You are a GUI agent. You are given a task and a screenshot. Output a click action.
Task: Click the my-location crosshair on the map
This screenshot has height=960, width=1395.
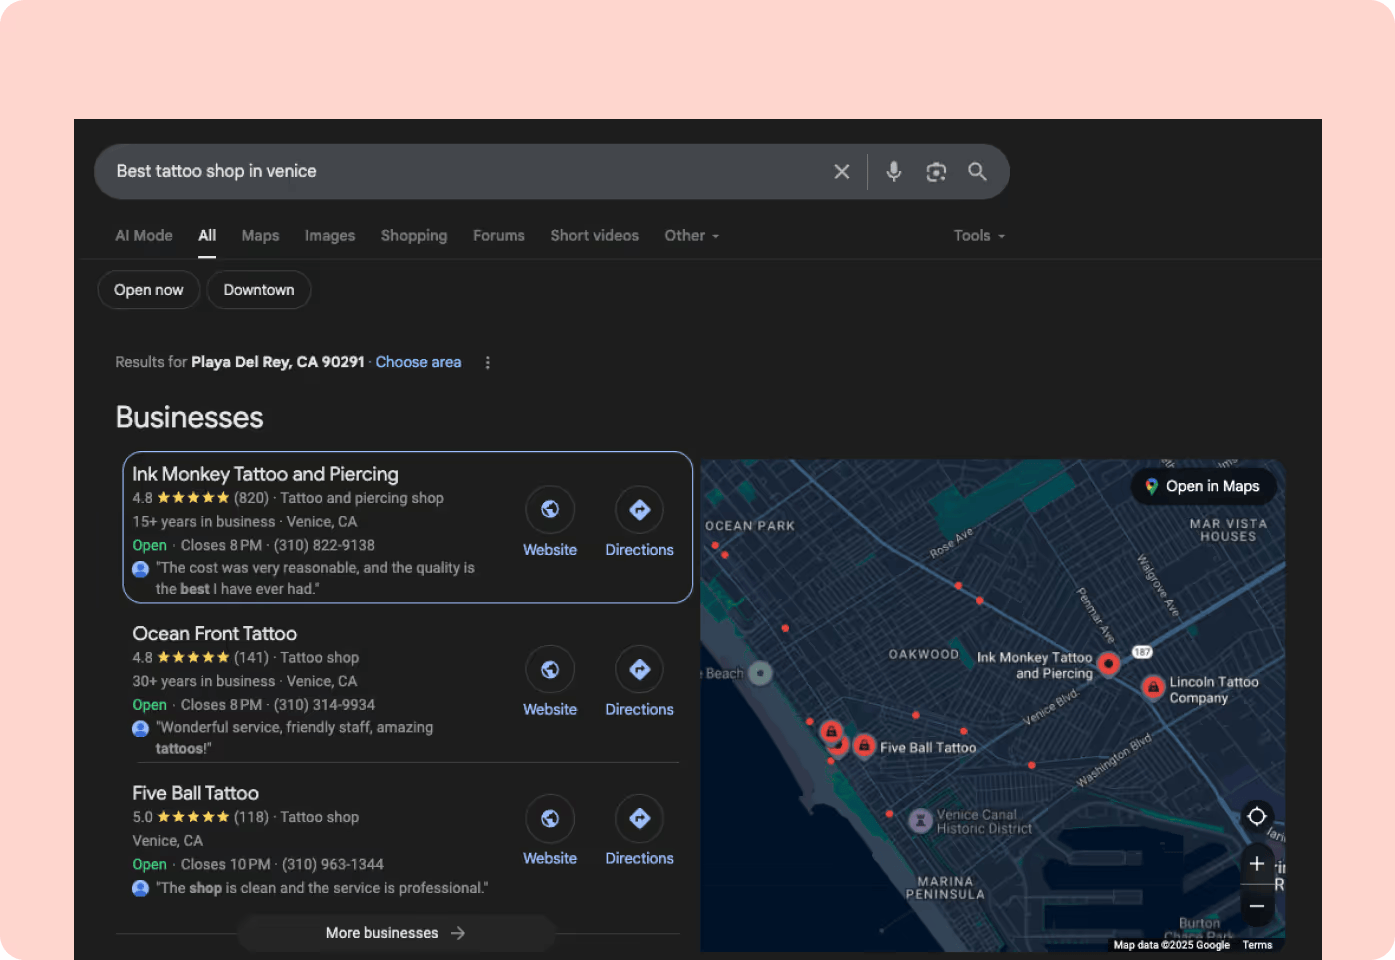[x=1257, y=816]
